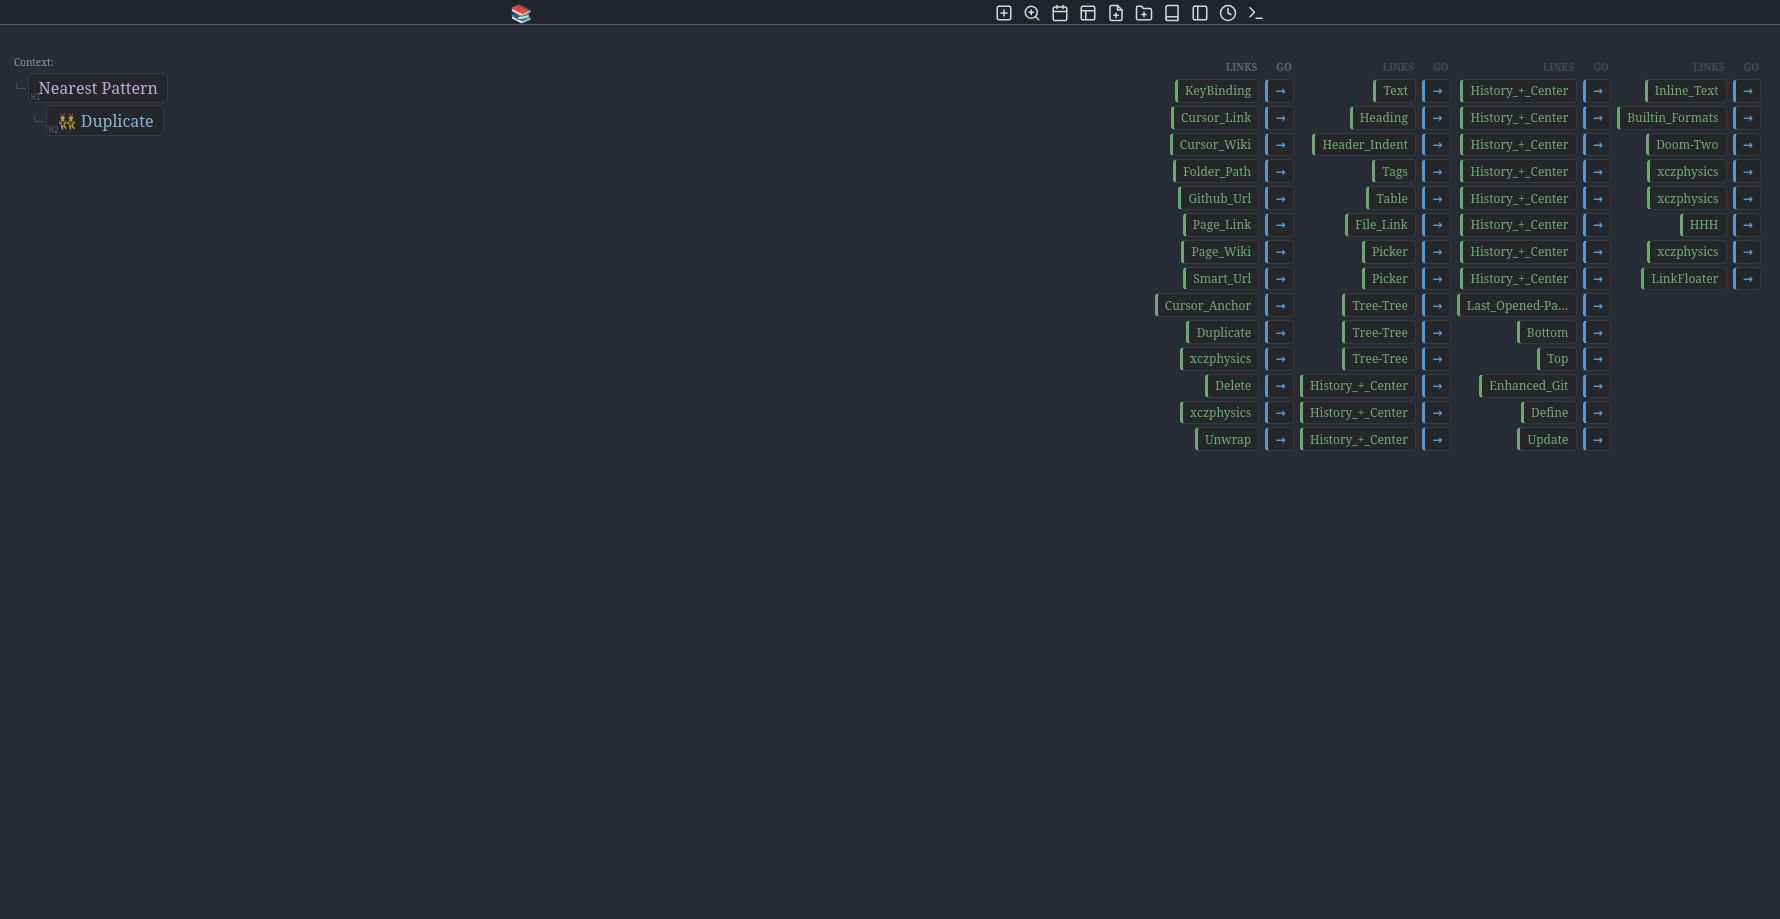
Task: Open the KeyBinding link
Action: (x=1217, y=91)
